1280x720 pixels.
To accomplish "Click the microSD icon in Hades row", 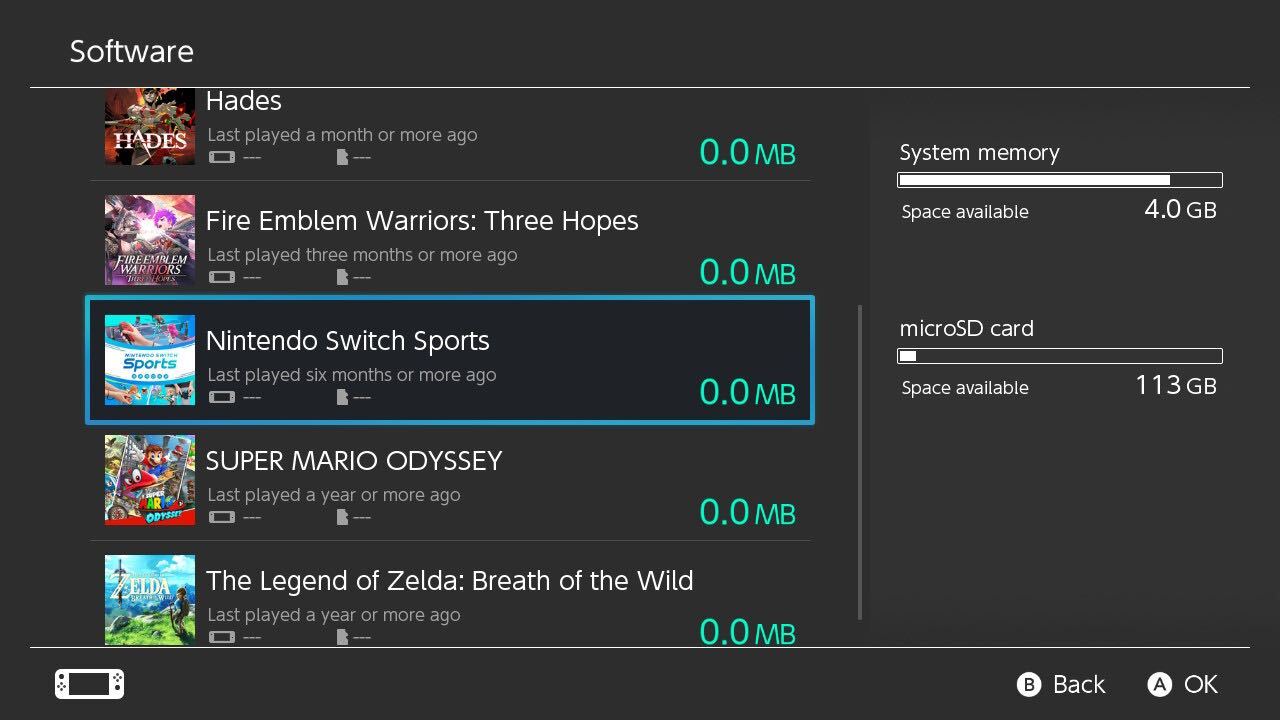I will [342, 157].
